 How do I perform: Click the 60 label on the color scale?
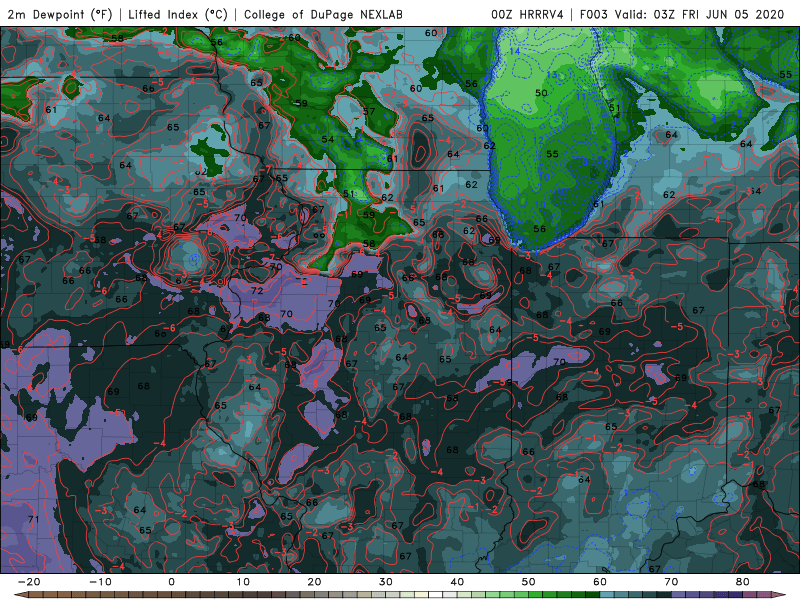[600, 582]
